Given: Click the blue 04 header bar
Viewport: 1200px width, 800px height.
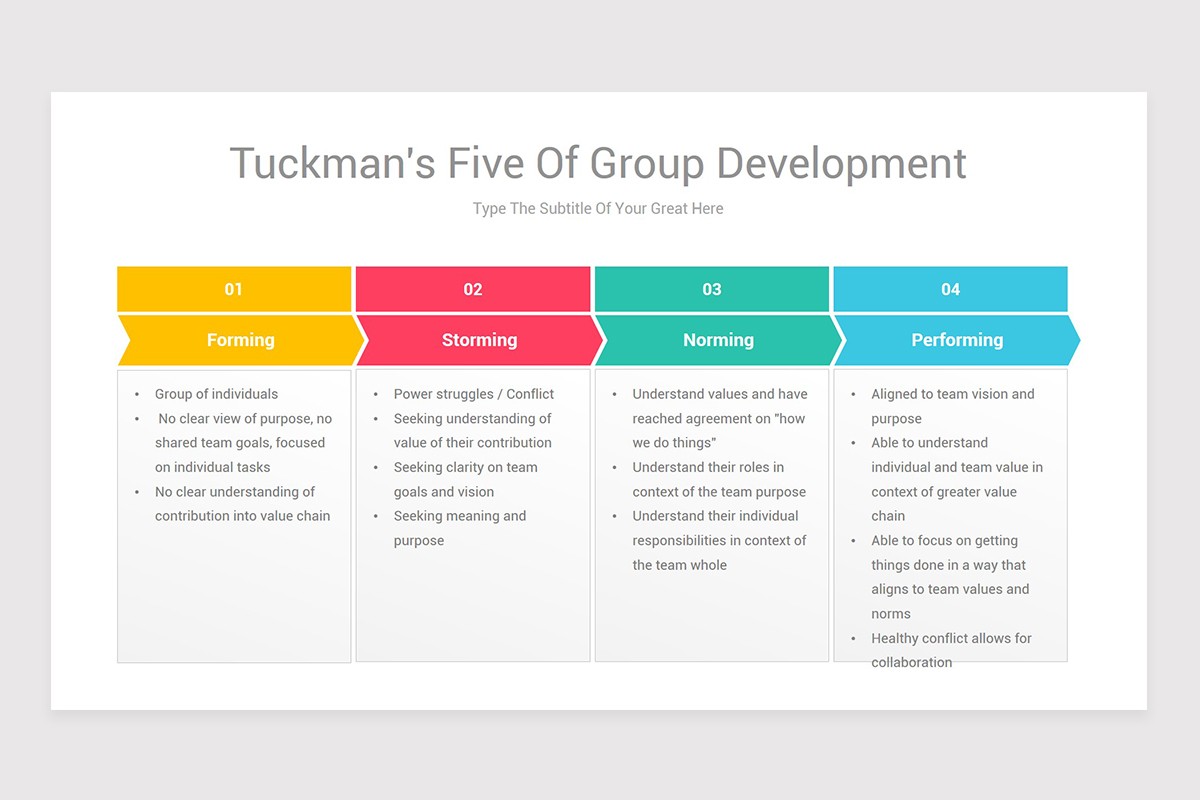Looking at the screenshot, I should pyautogui.click(x=951, y=289).
